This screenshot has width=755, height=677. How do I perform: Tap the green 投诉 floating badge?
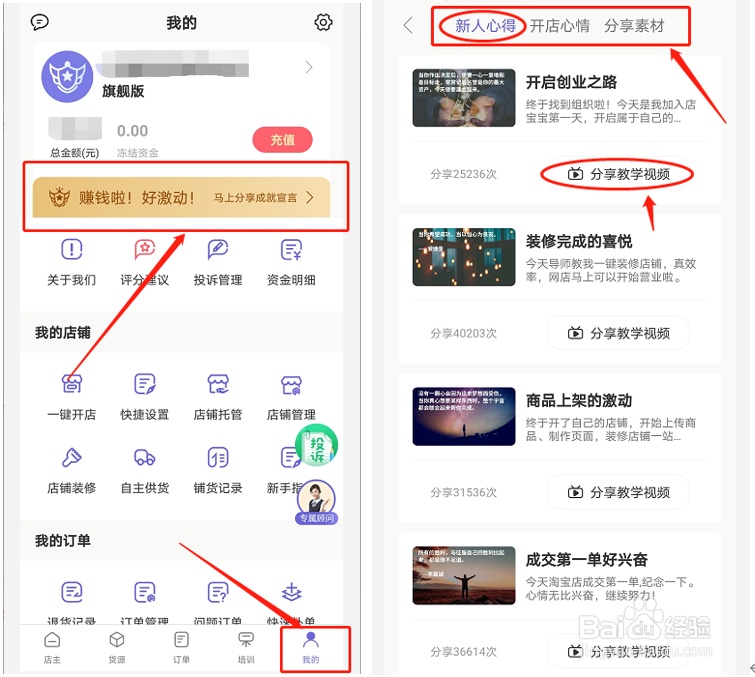tap(316, 445)
